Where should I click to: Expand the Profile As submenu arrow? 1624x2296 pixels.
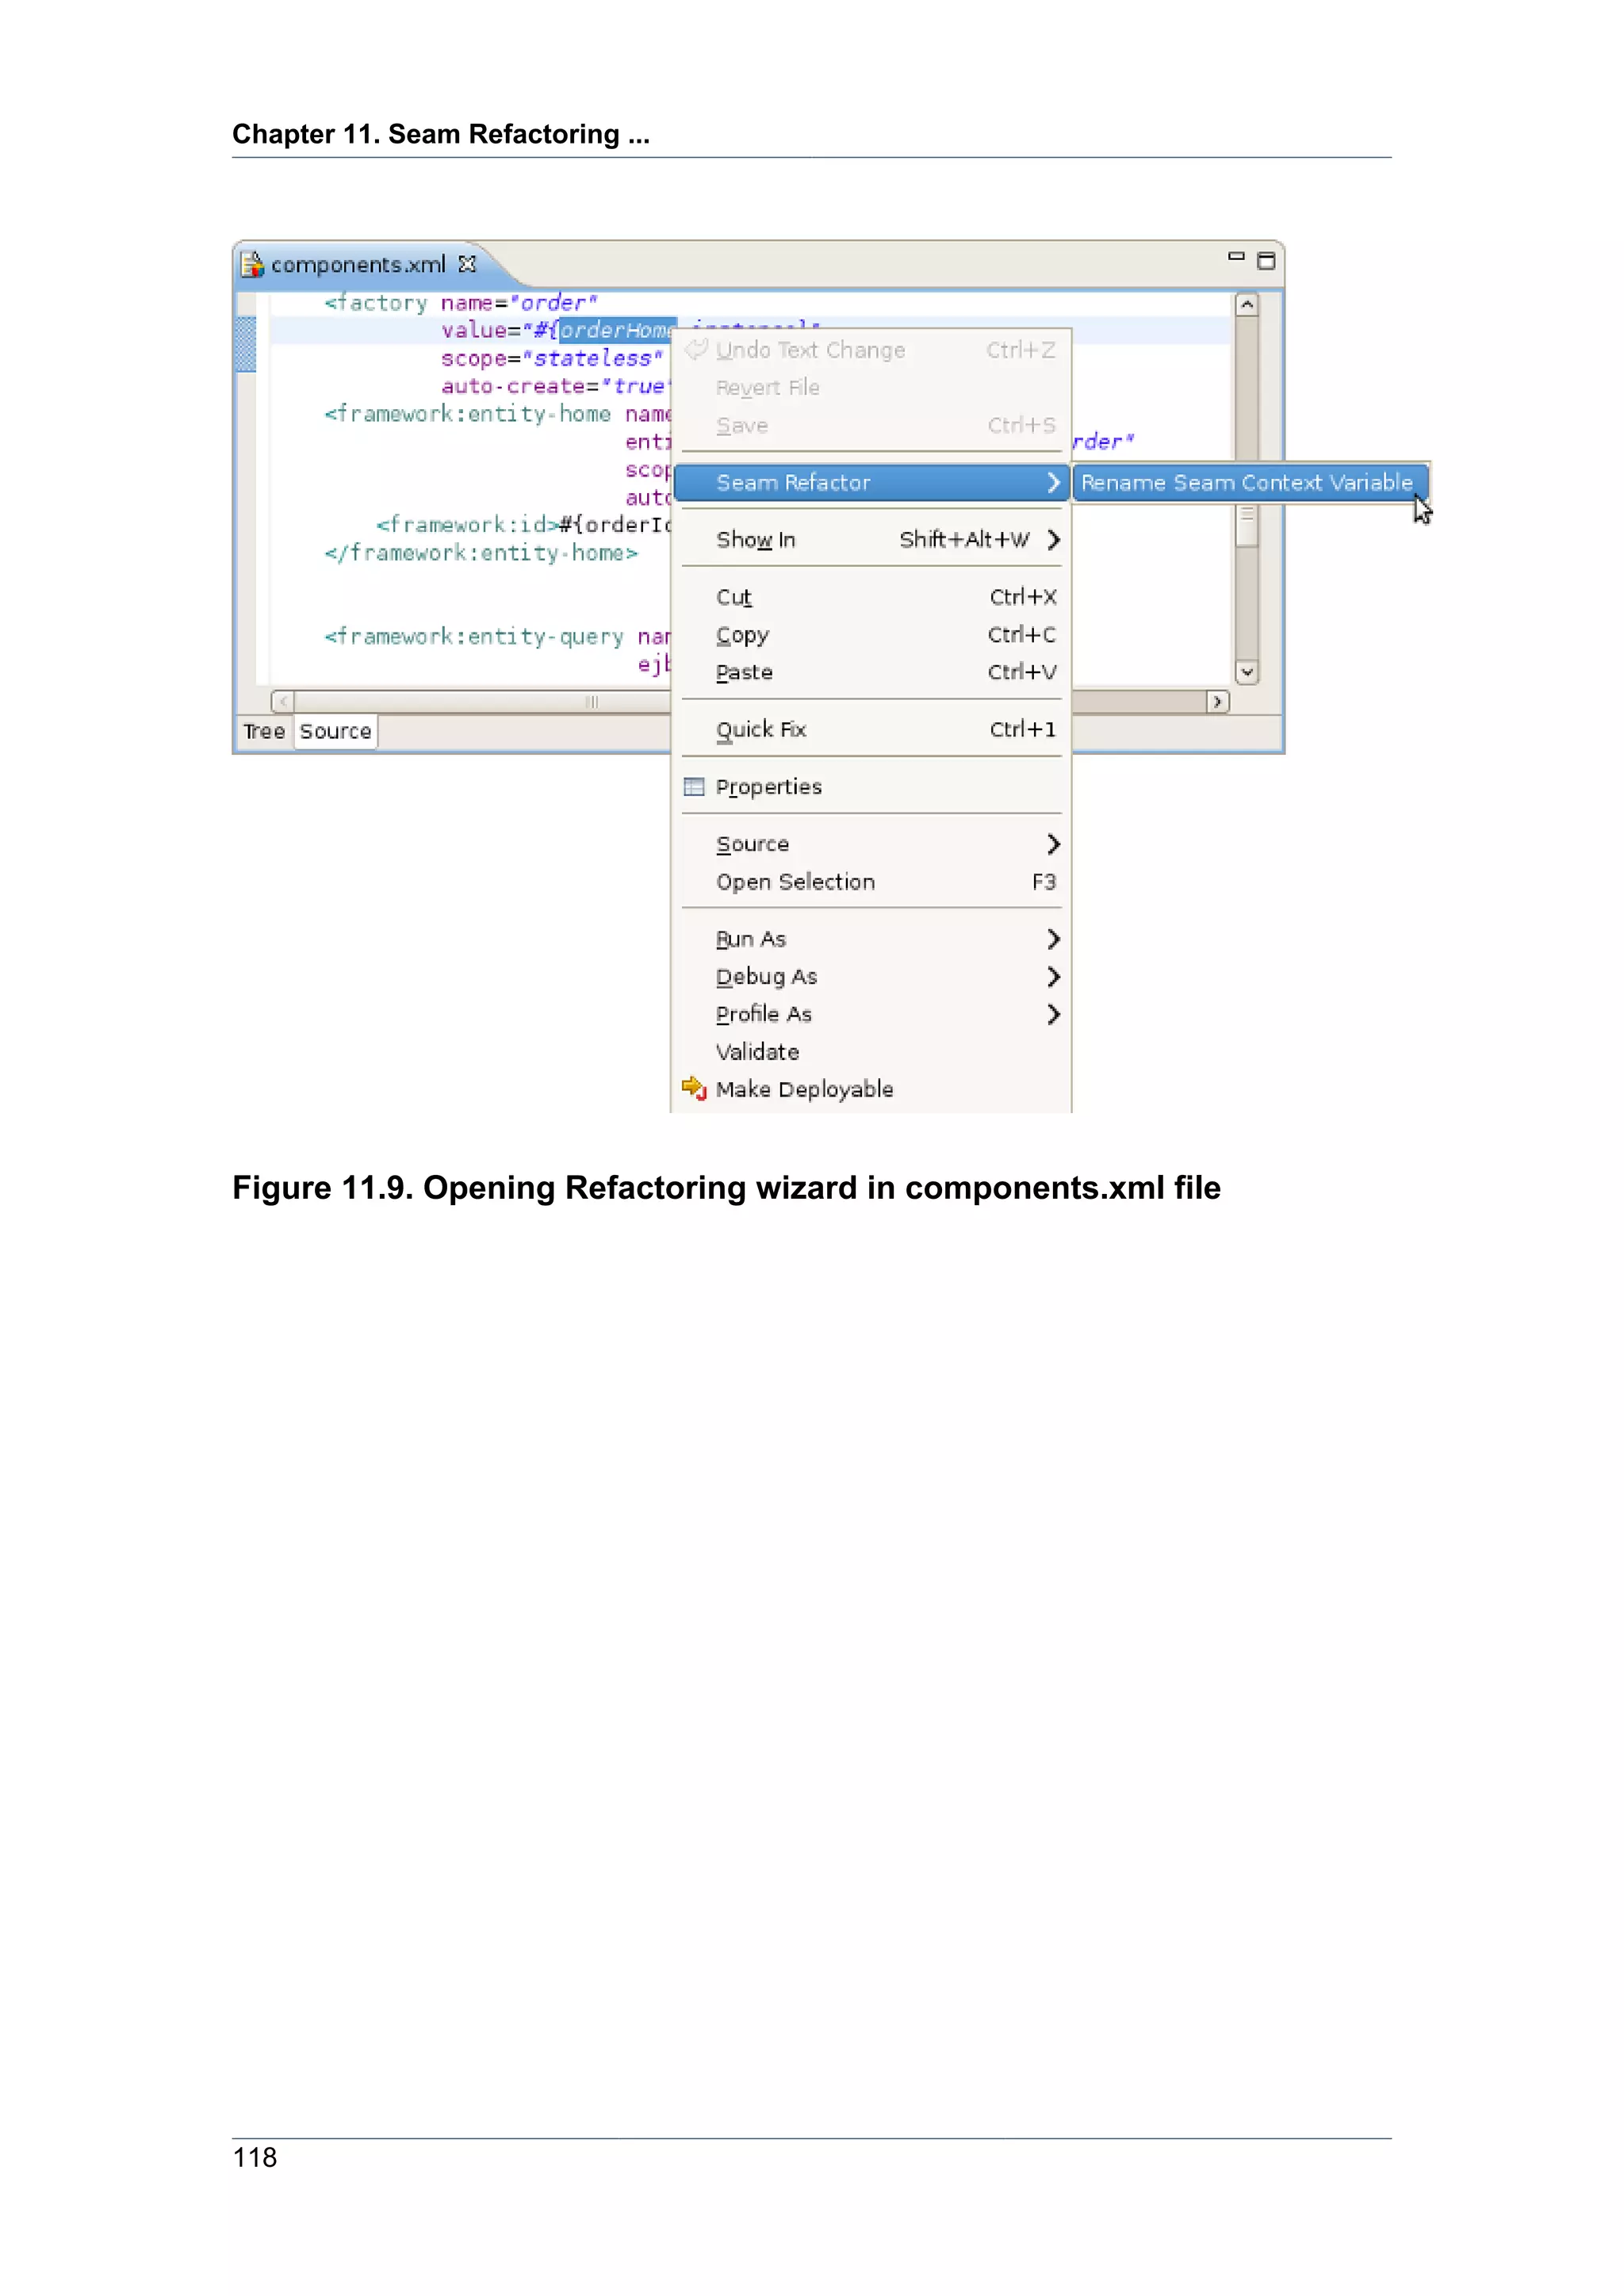1053,1015
